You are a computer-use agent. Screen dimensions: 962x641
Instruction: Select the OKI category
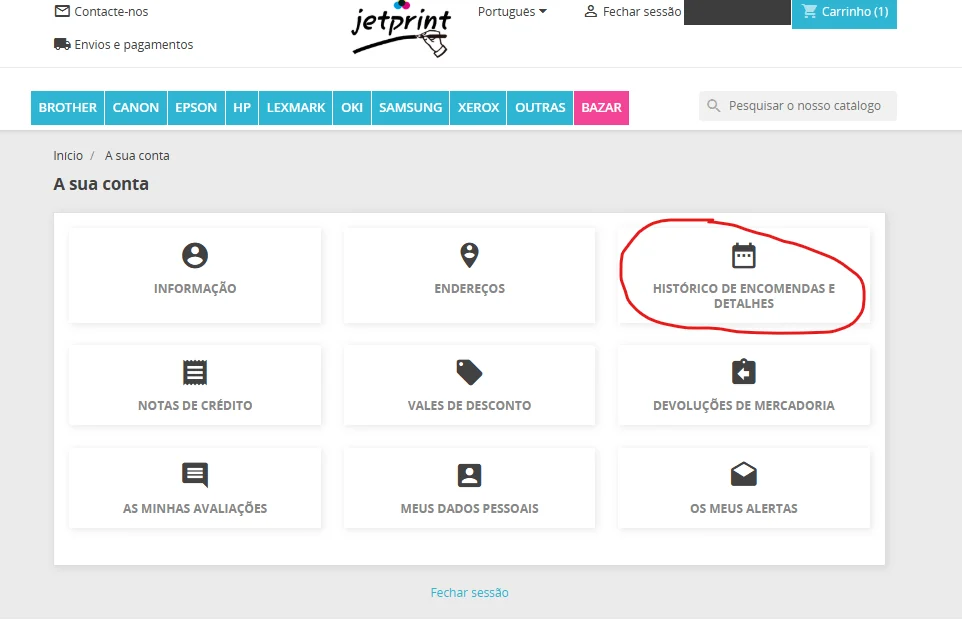[352, 108]
